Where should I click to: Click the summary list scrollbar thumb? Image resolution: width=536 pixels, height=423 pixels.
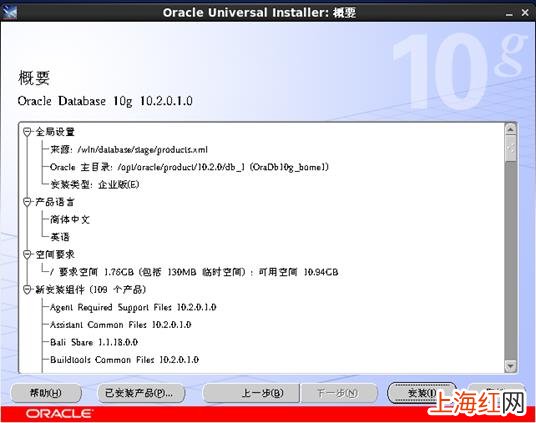click(x=510, y=148)
